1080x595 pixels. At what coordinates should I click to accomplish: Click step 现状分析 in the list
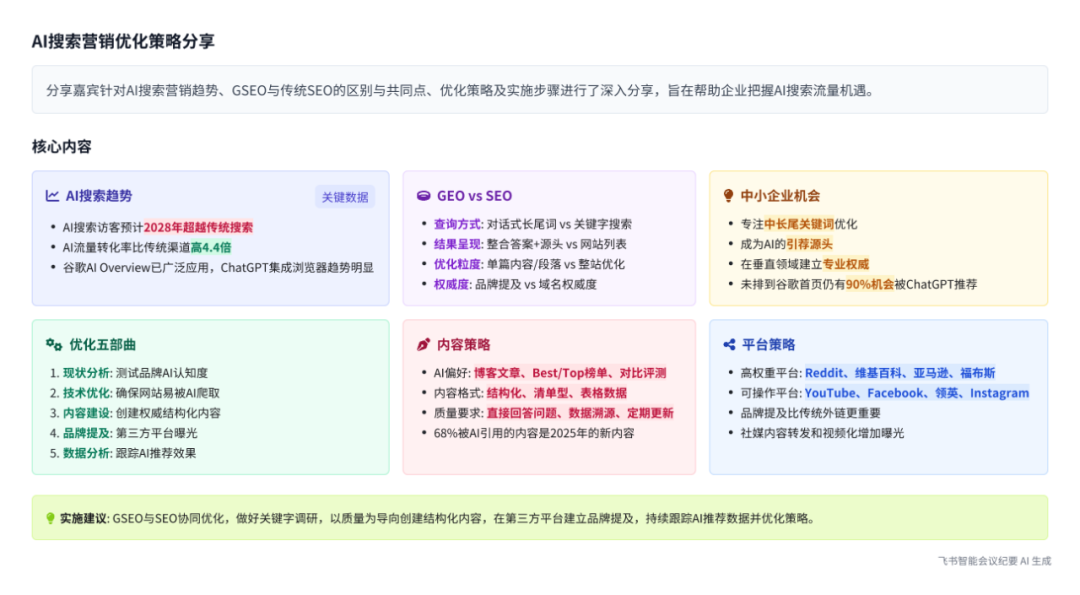coord(86,373)
